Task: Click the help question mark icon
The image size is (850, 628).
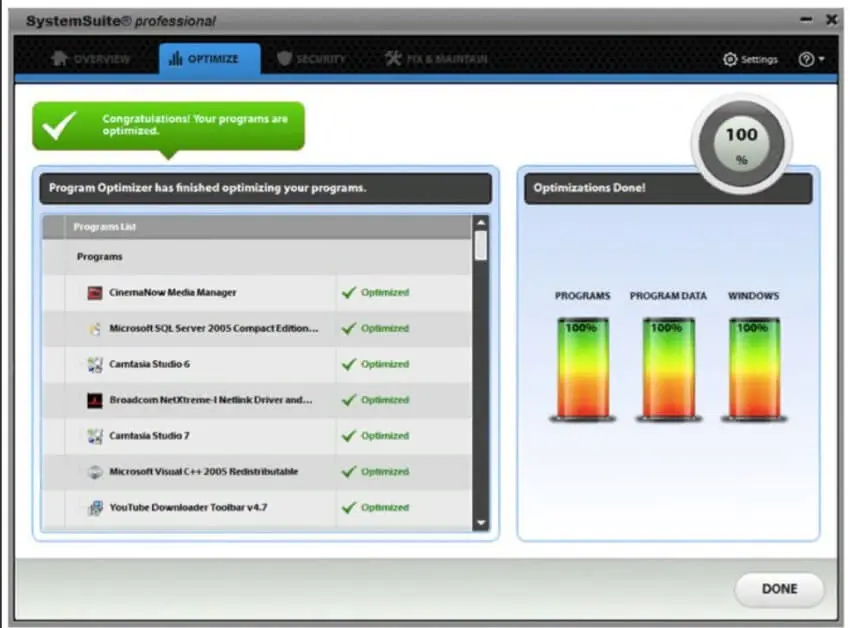Action: (x=806, y=59)
